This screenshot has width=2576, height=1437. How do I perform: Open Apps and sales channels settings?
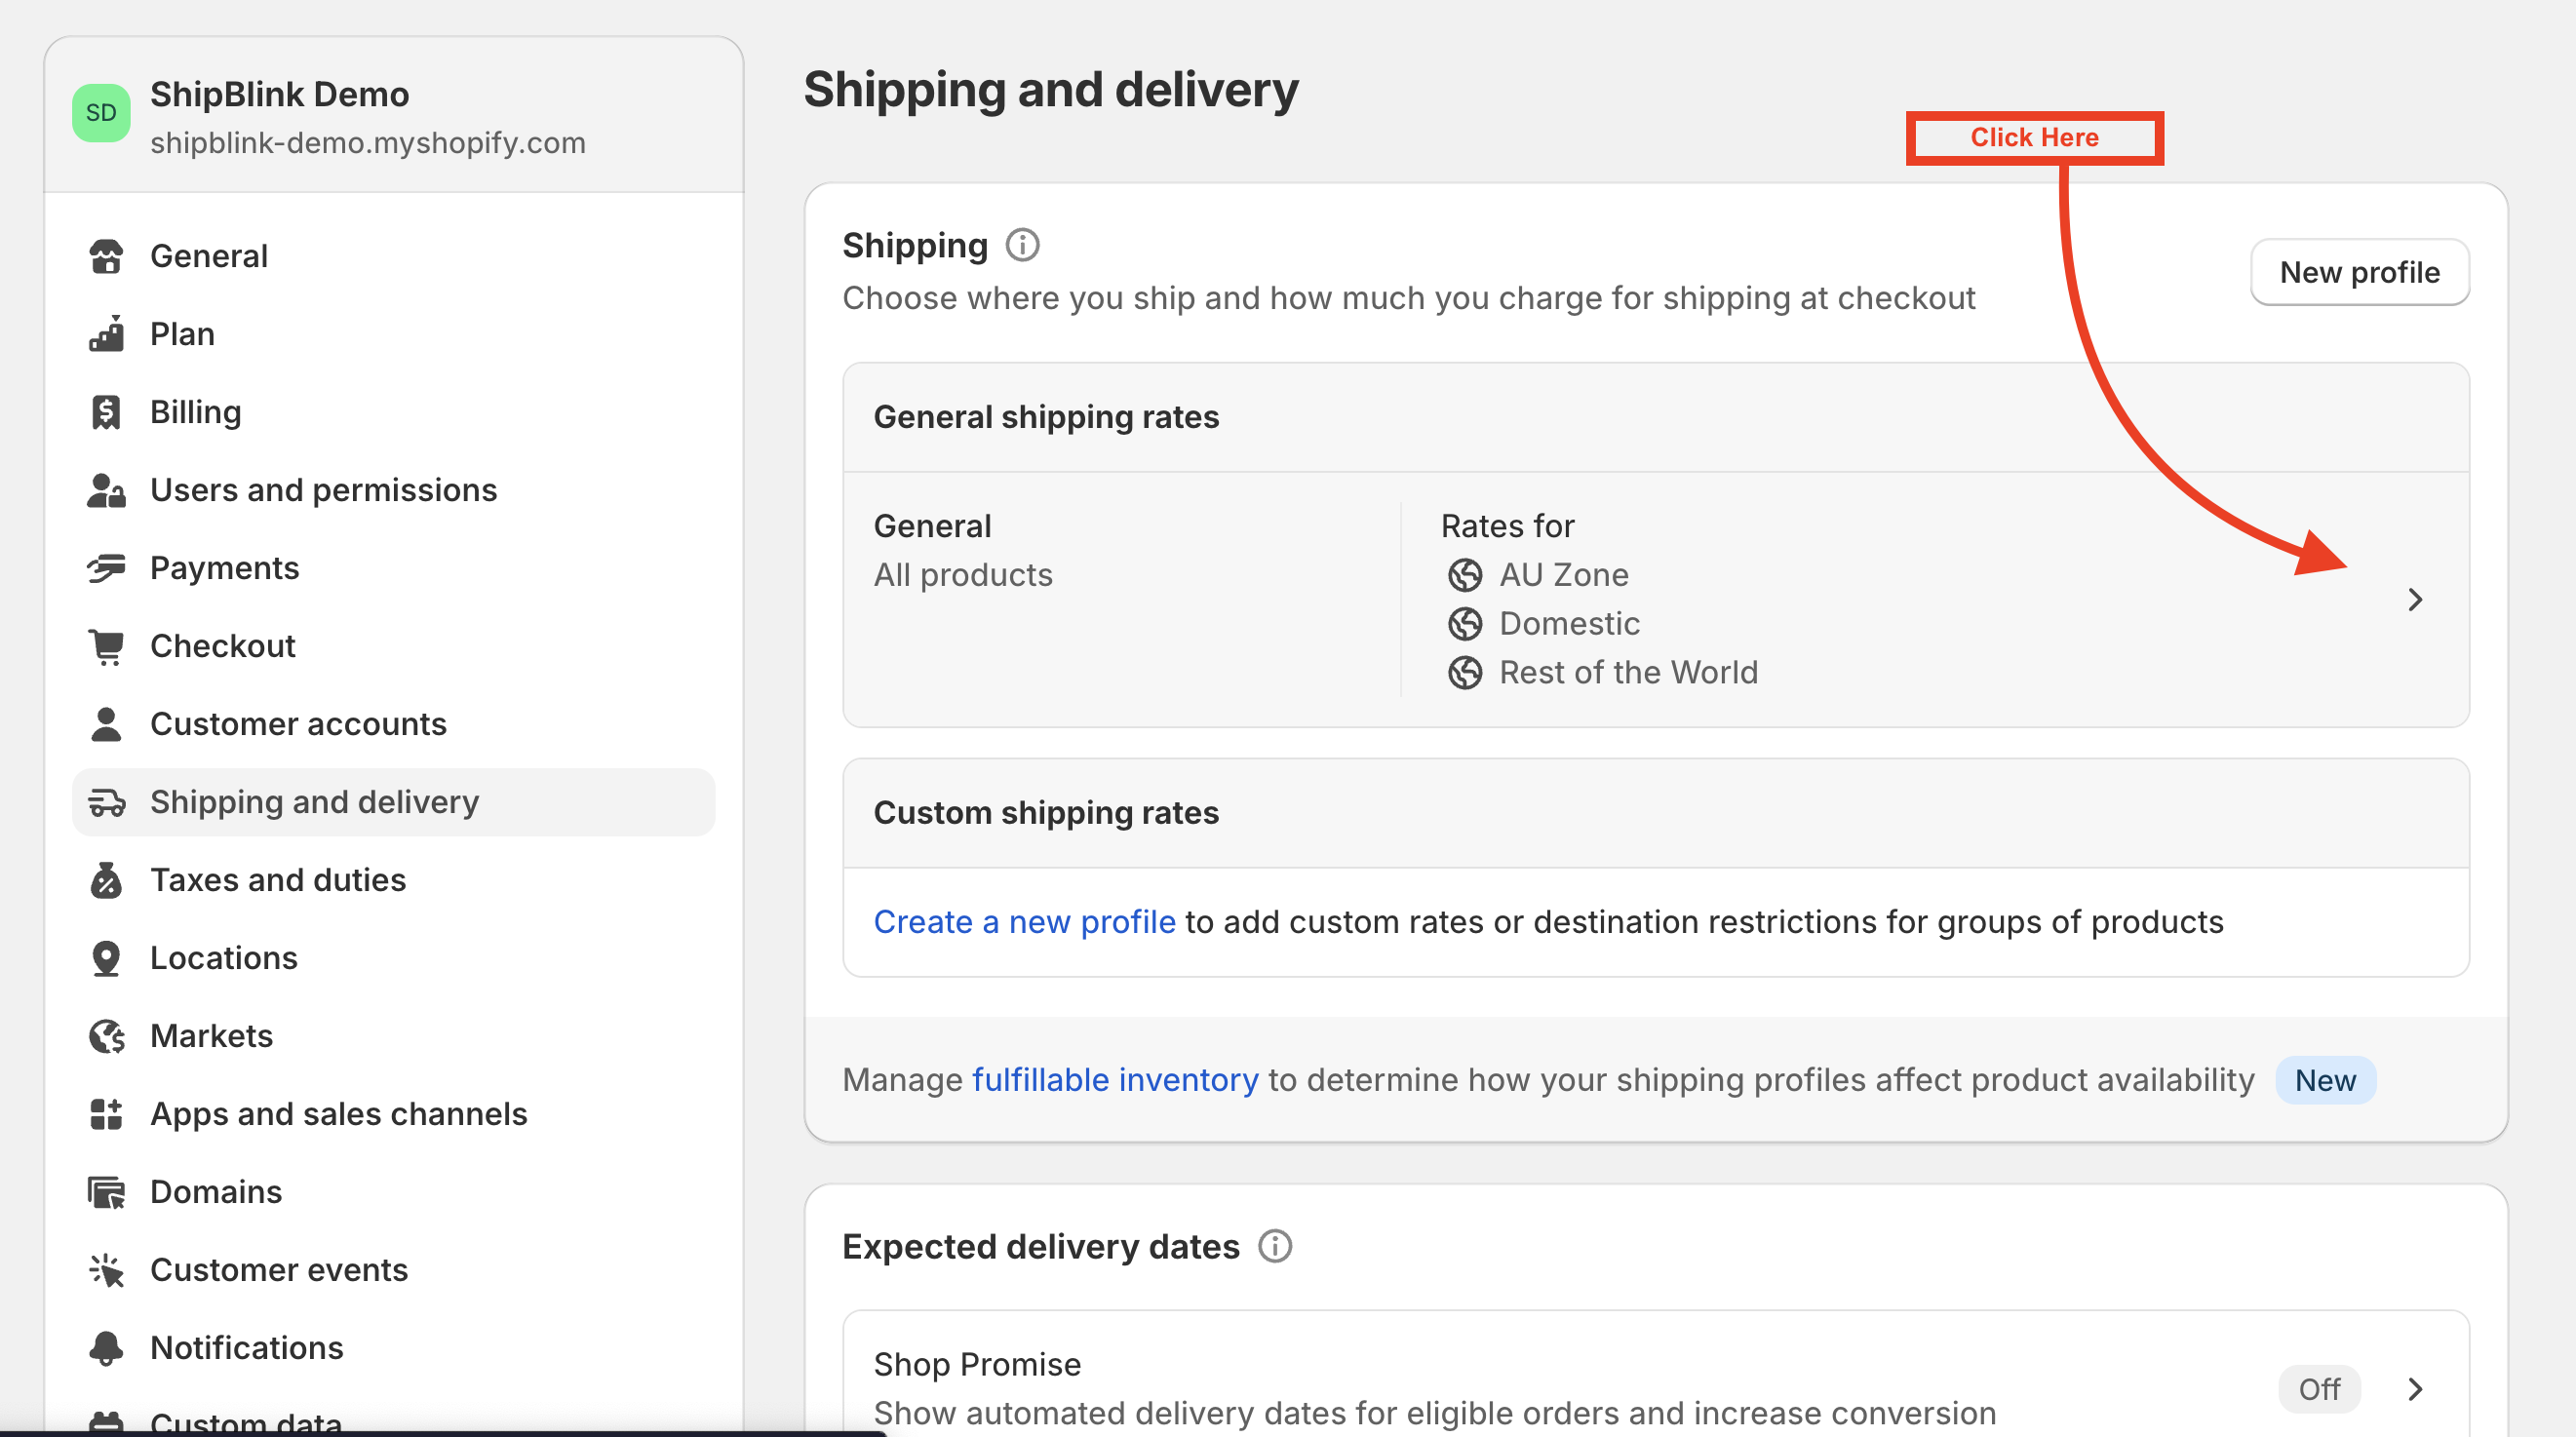point(393,1114)
